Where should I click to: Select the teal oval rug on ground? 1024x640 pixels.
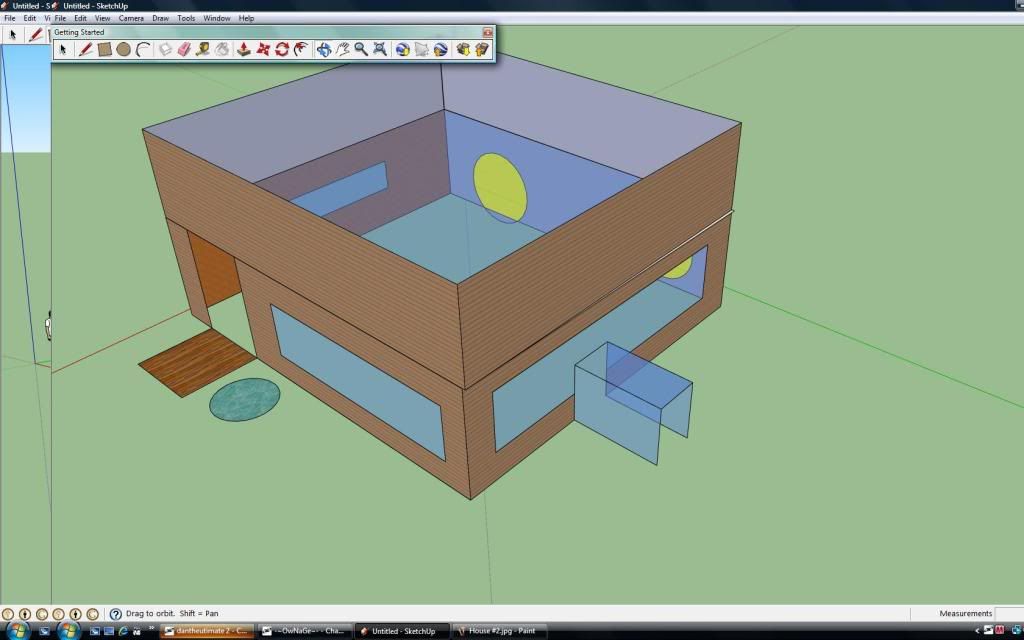click(x=244, y=400)
